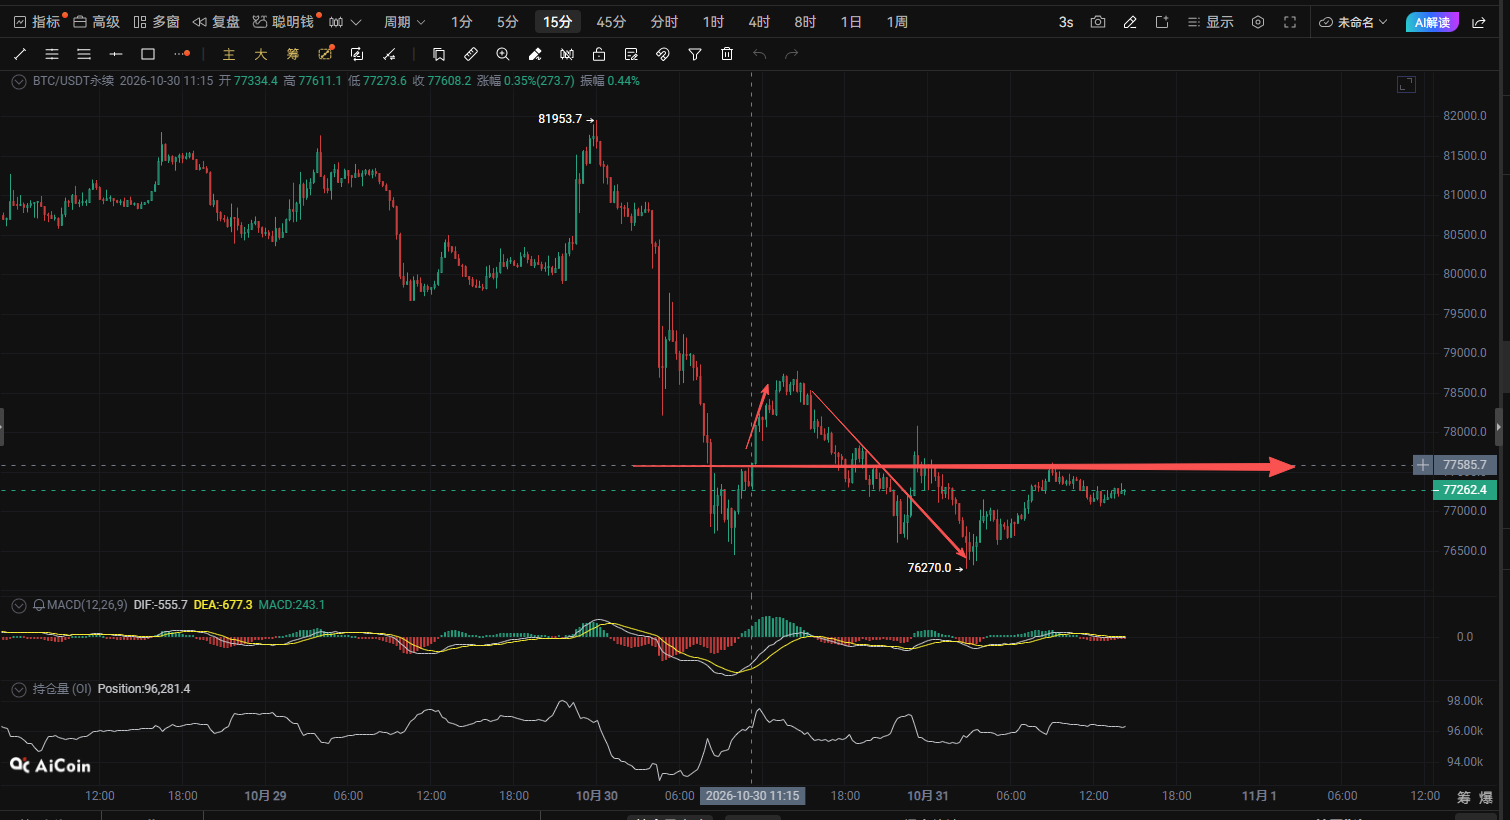Click the share export arrow icon

[1479, 22]
